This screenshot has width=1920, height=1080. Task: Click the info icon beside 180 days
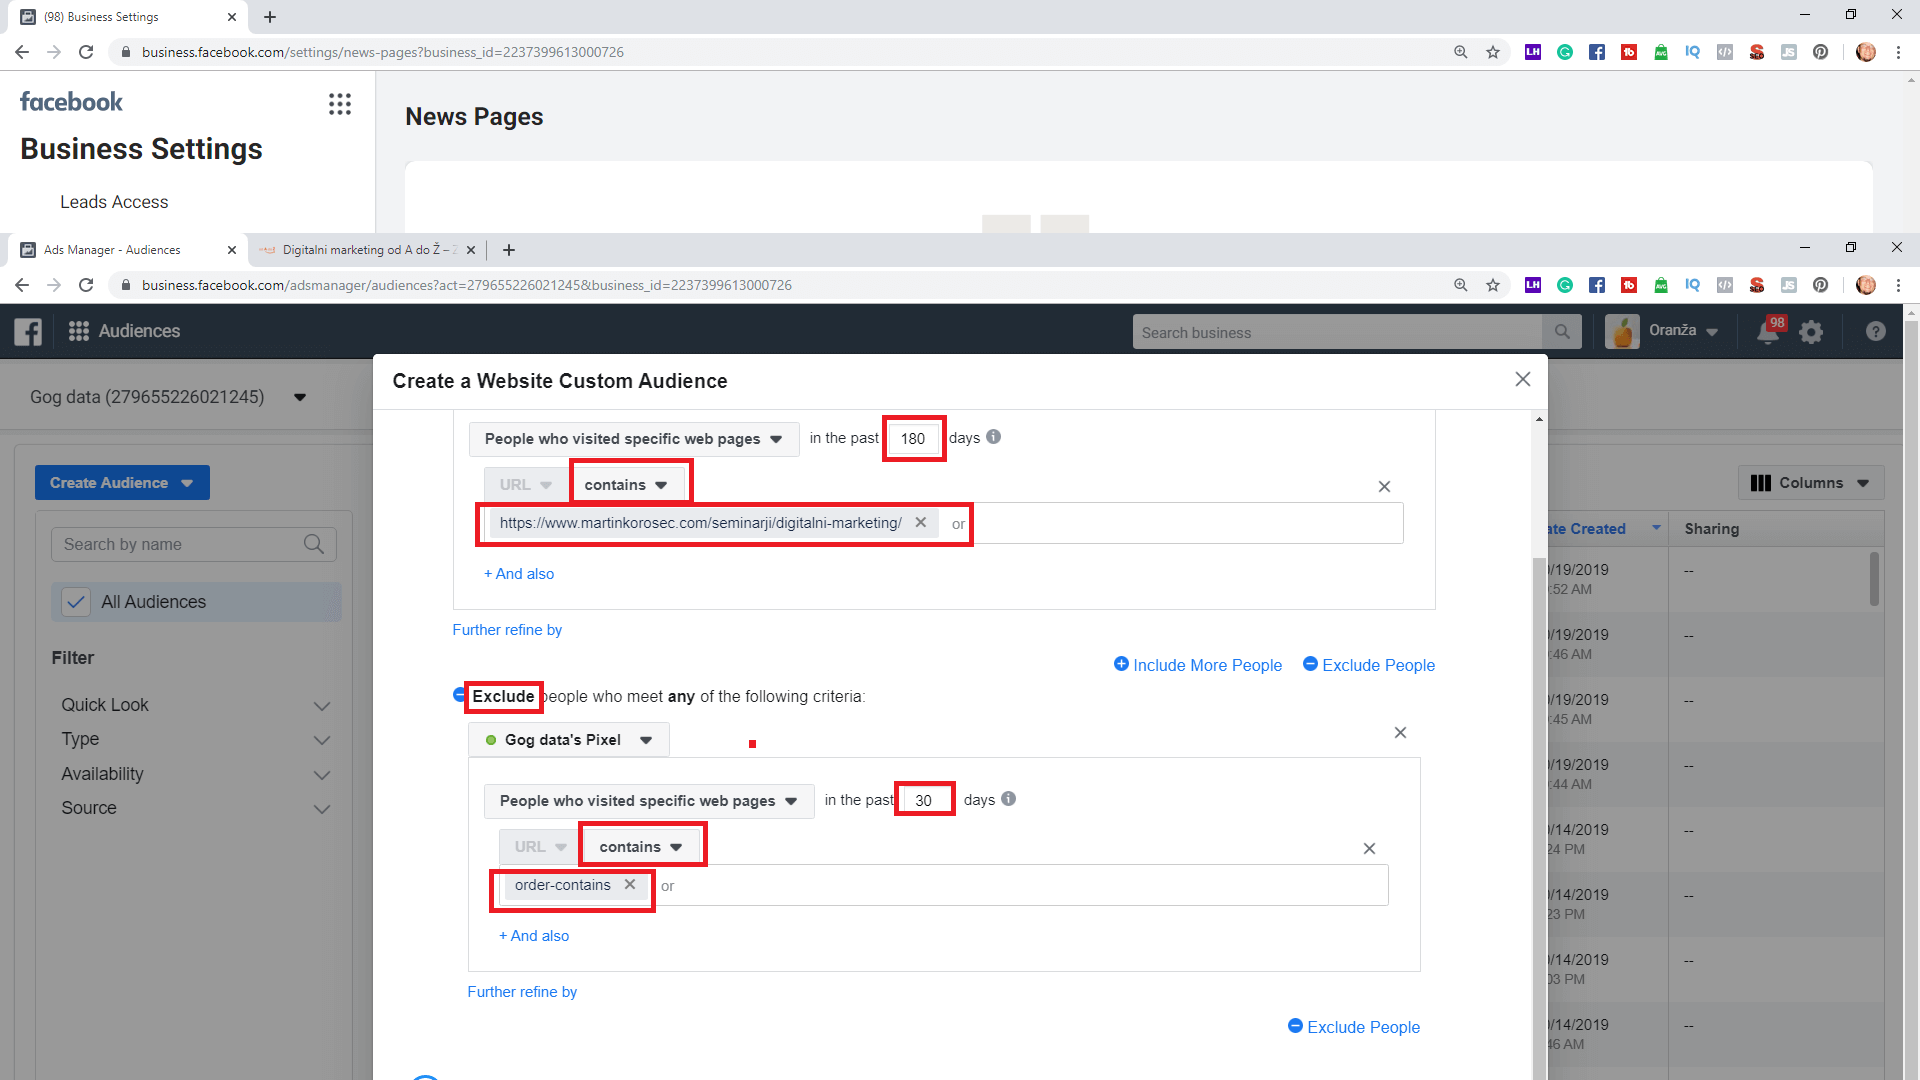click(x=993, y=437)
